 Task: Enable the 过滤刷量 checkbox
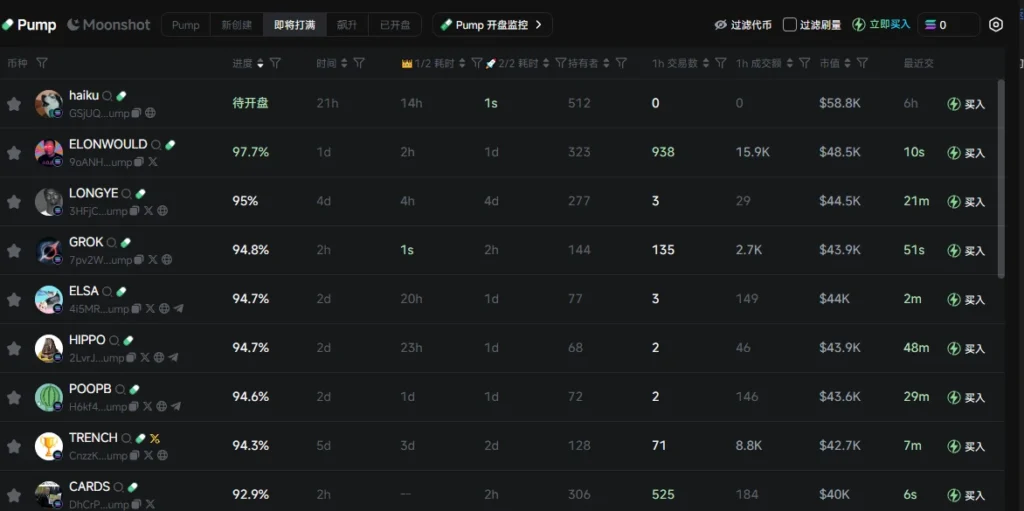point(790,25)
